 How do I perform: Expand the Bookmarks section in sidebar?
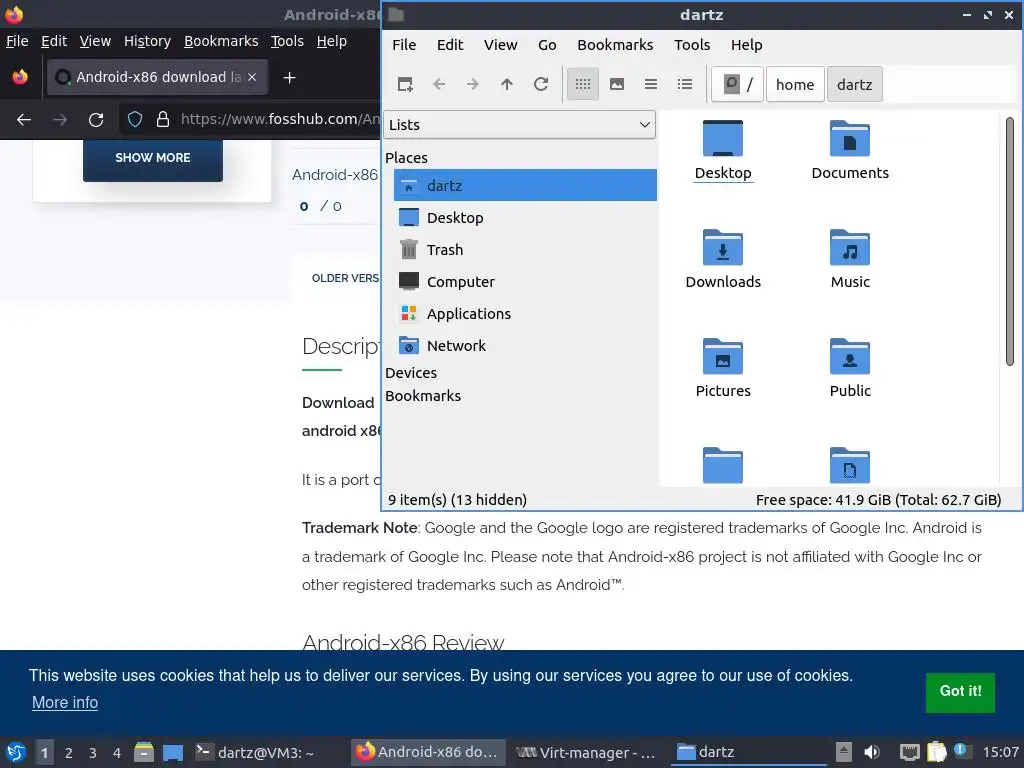pyautogui.click(x=423, y=396)
